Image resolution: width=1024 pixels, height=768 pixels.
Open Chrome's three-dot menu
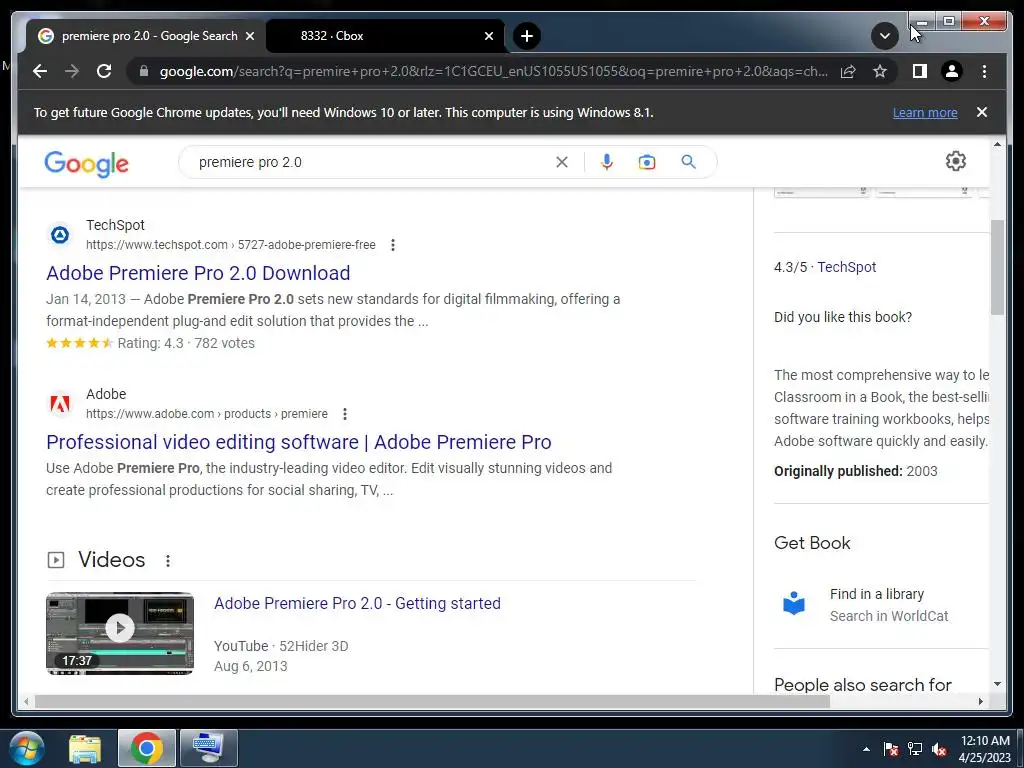pos(984,71)
